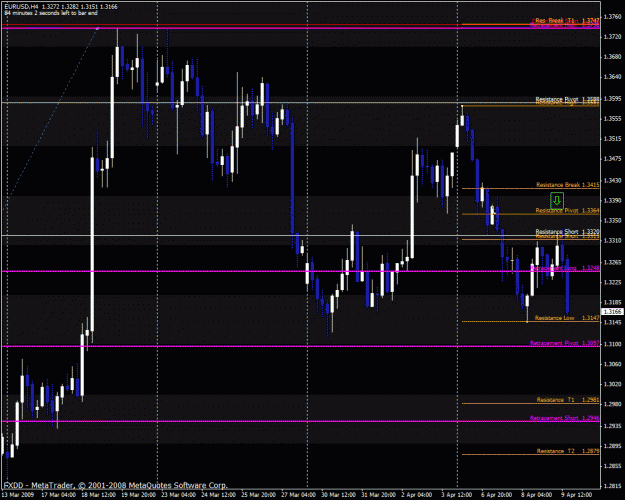This screenshot has height=500, width=625.
Task: Click the '19 Mar 20:00' time axis label
Action: (138, 495)
